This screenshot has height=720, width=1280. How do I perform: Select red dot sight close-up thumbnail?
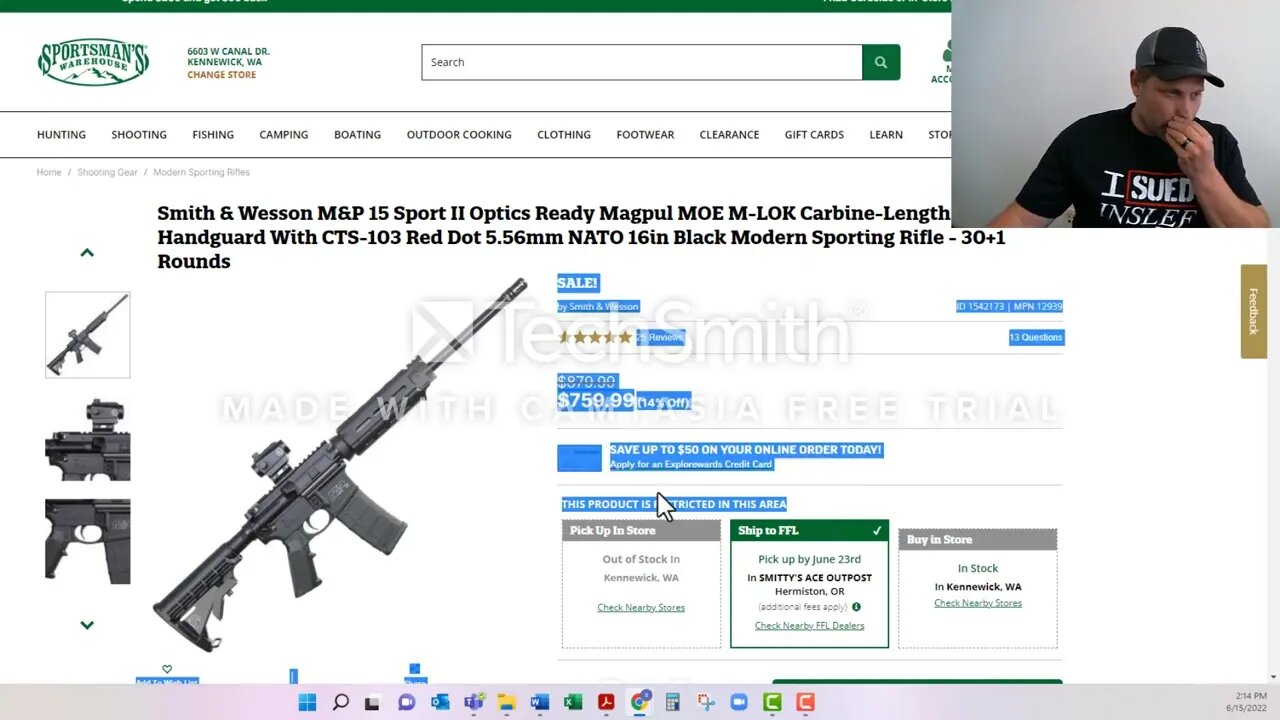87,439
